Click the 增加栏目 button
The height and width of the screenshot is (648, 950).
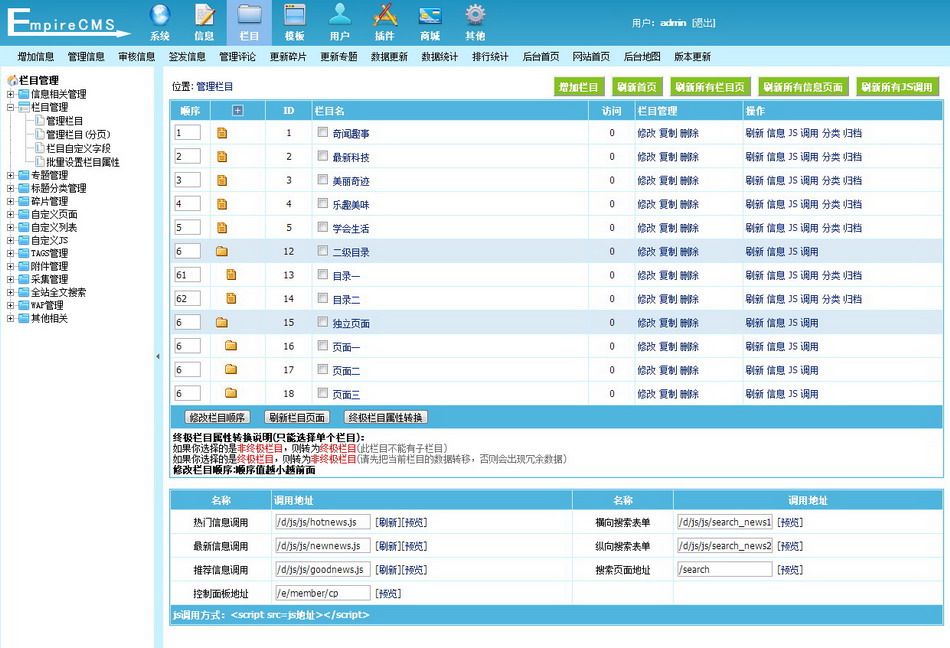579,87
